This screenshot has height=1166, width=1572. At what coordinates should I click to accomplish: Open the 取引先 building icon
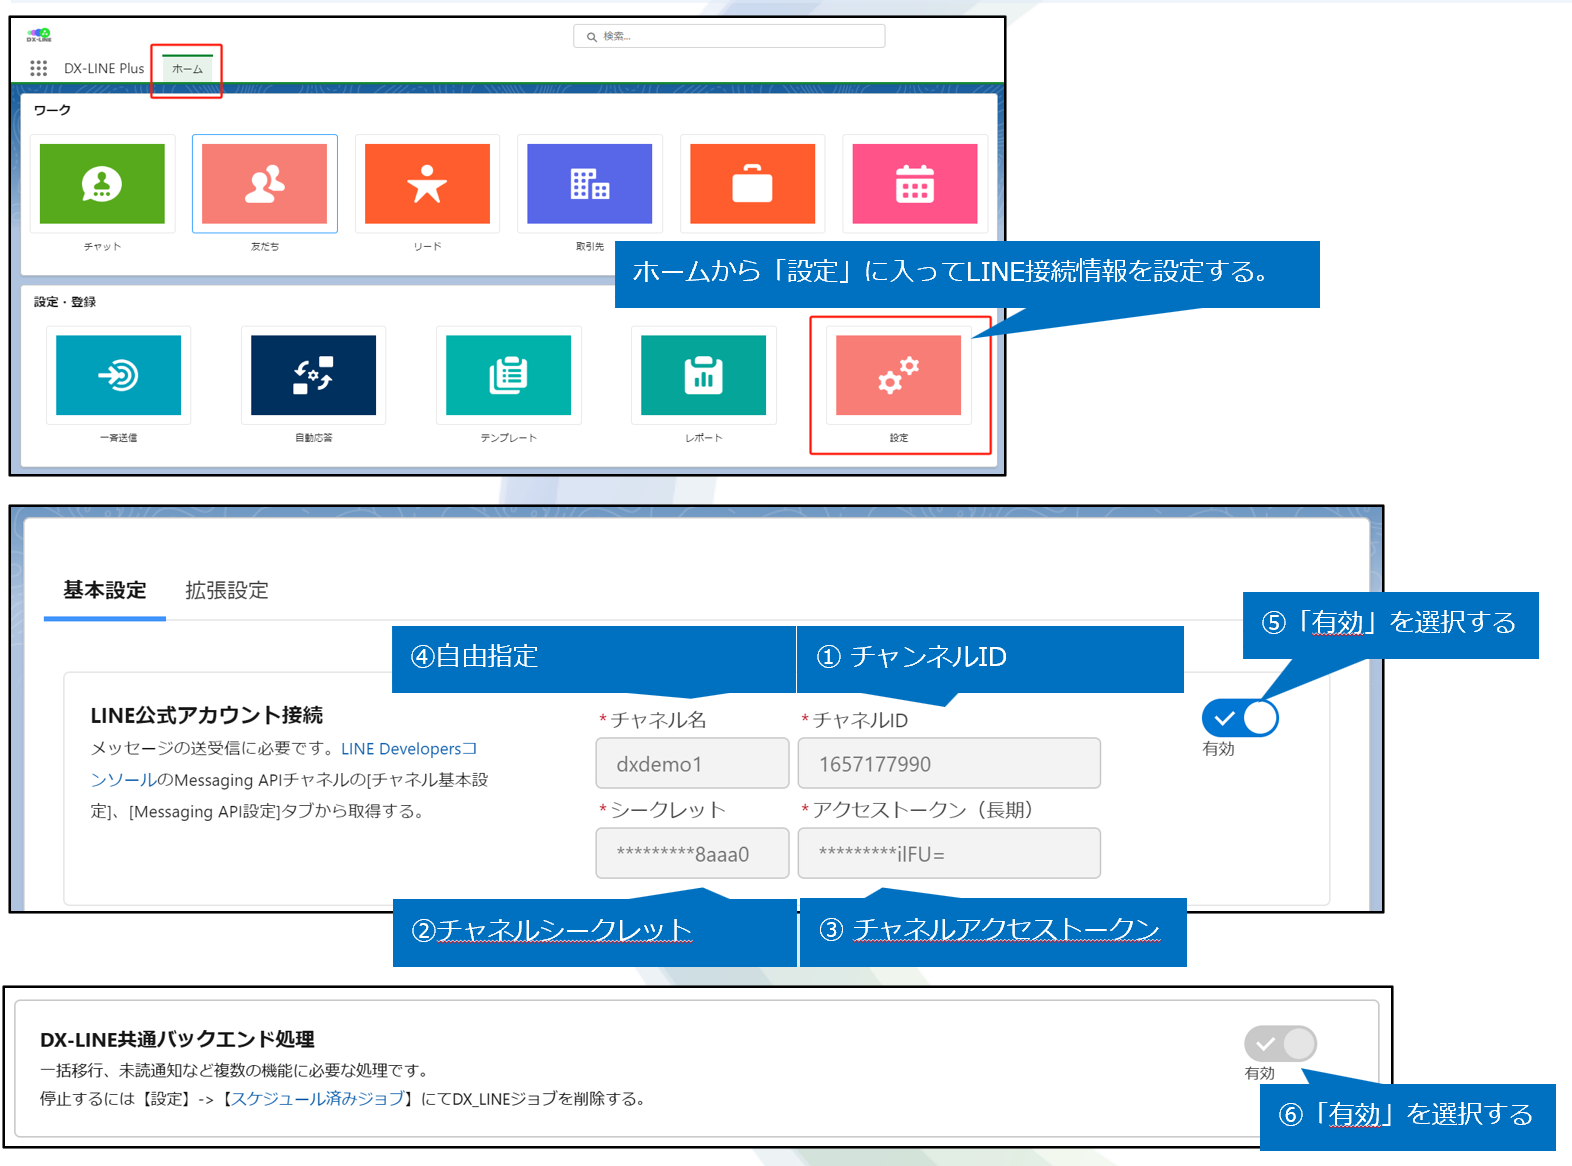click(x=589, y=184)
